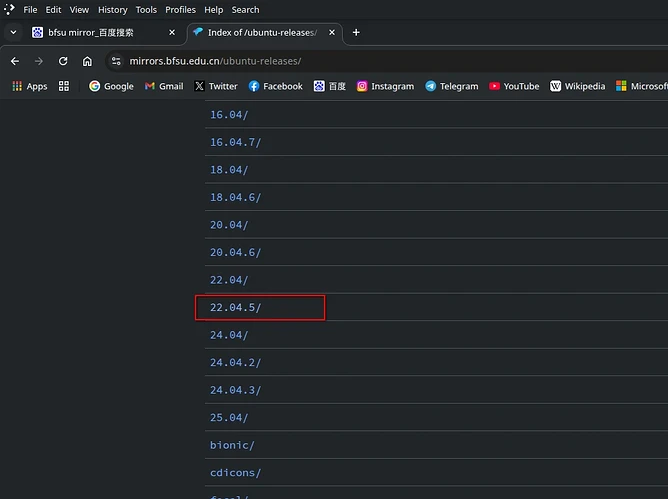Go to the browser home page

(87, 61)
